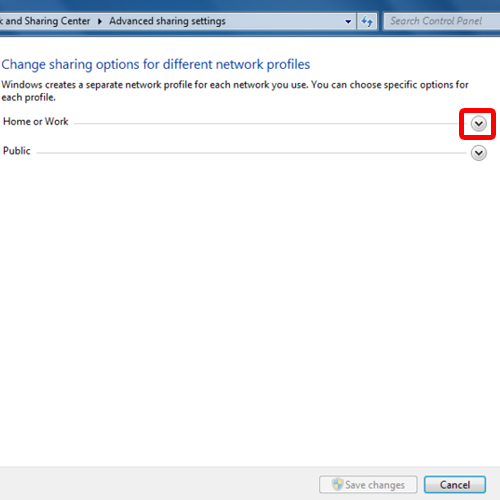Select the Advanced sharing settings breadcrumb
Image resolution: width=500 pixels, height=500 pixels.
[x=167, y=21]
